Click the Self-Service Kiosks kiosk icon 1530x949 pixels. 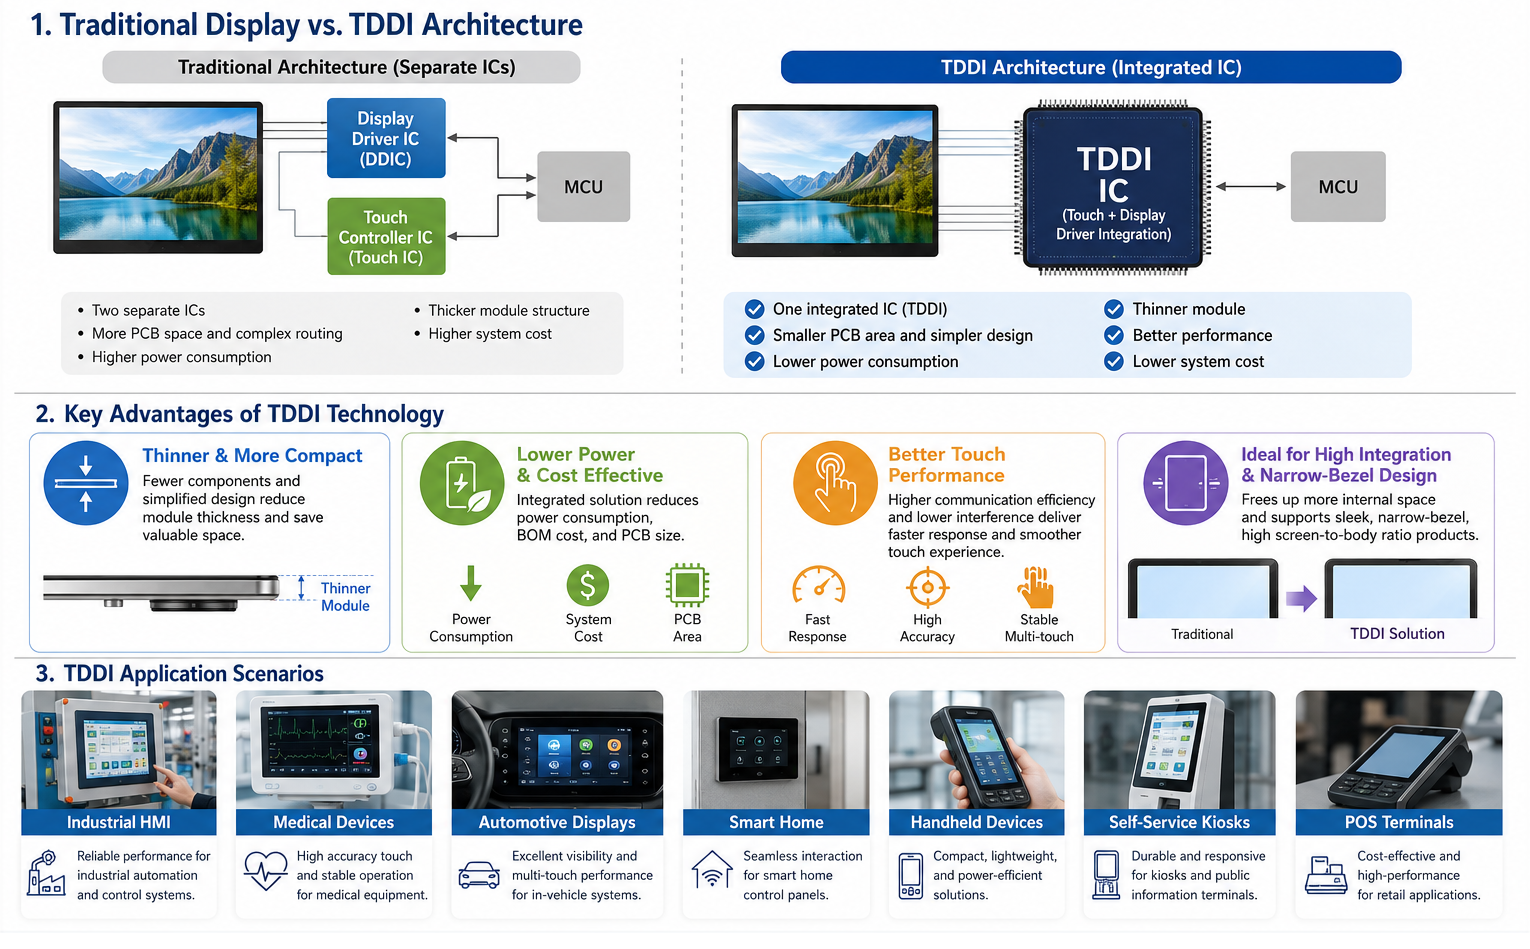point(1105,875)
